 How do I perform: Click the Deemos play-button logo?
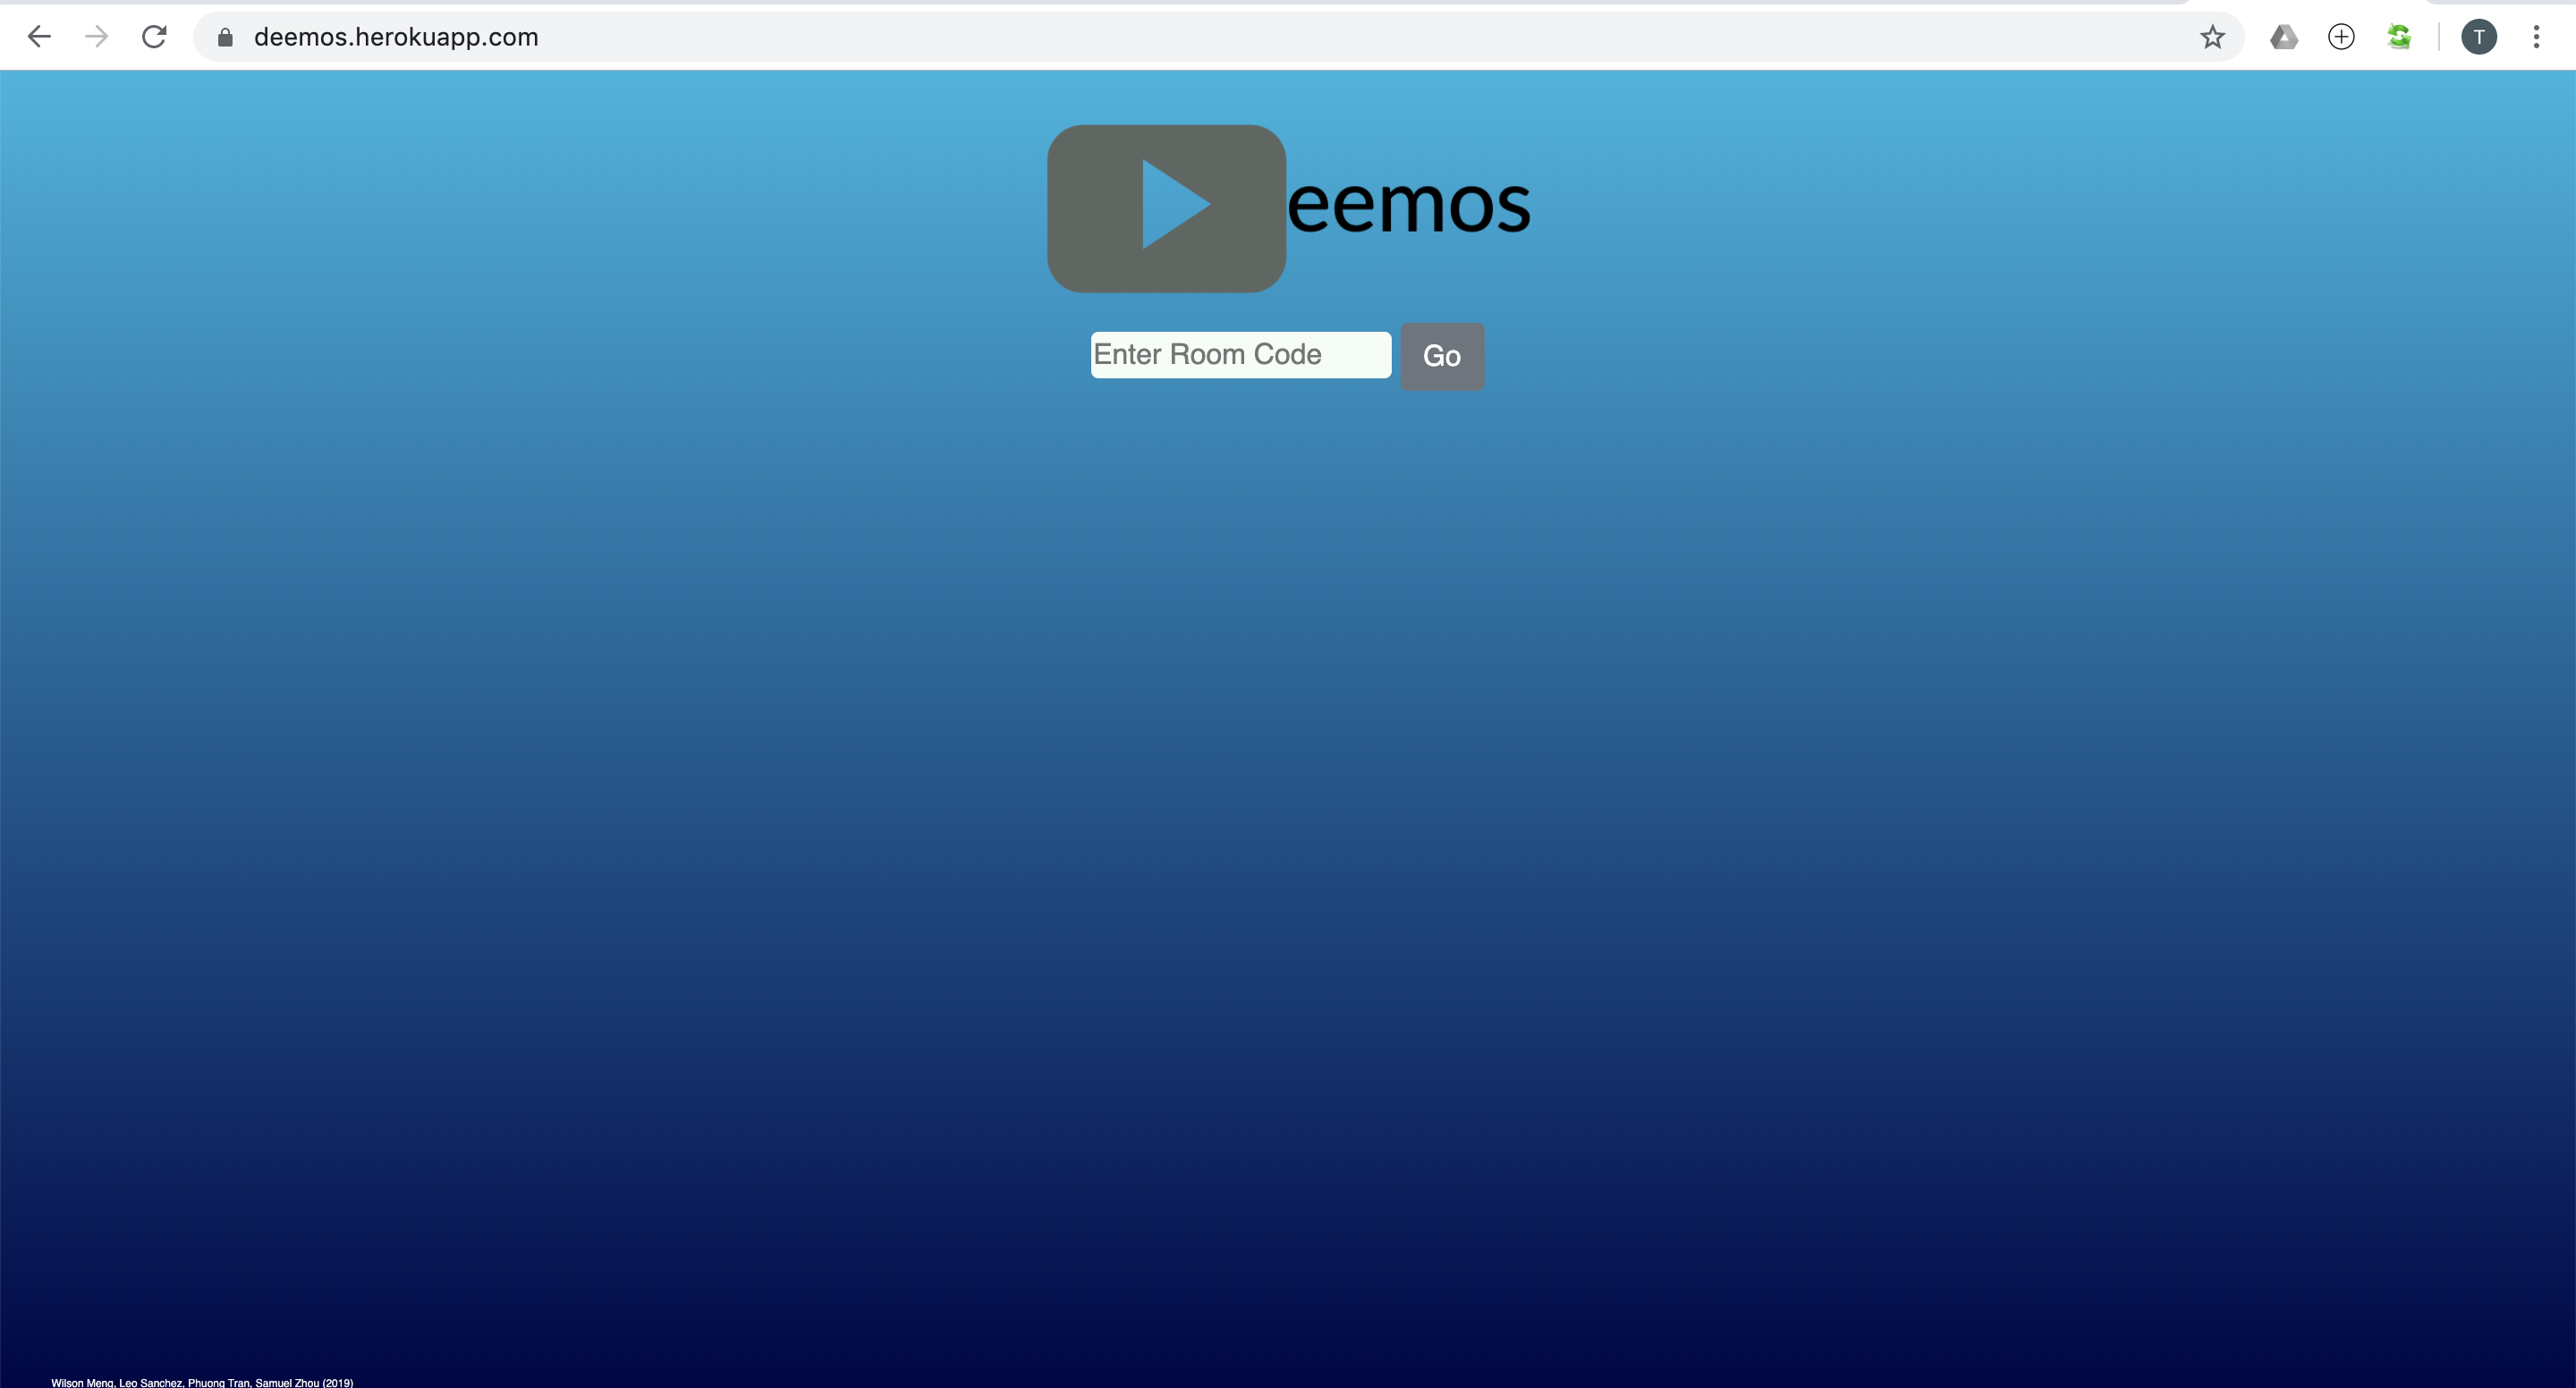(x=1166, y=208)
